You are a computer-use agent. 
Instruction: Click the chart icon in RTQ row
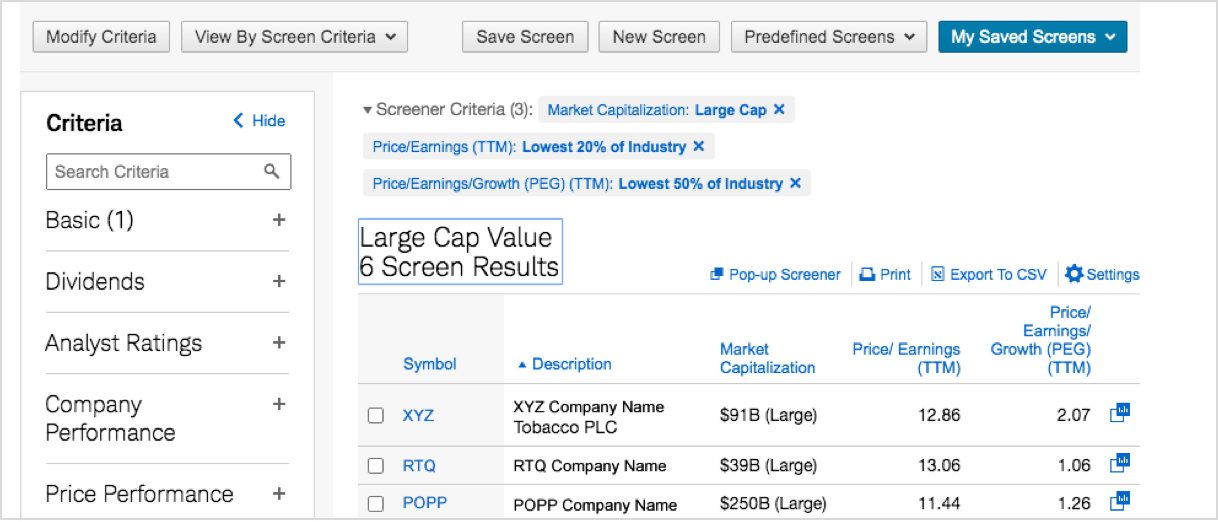pos(1120,464)
